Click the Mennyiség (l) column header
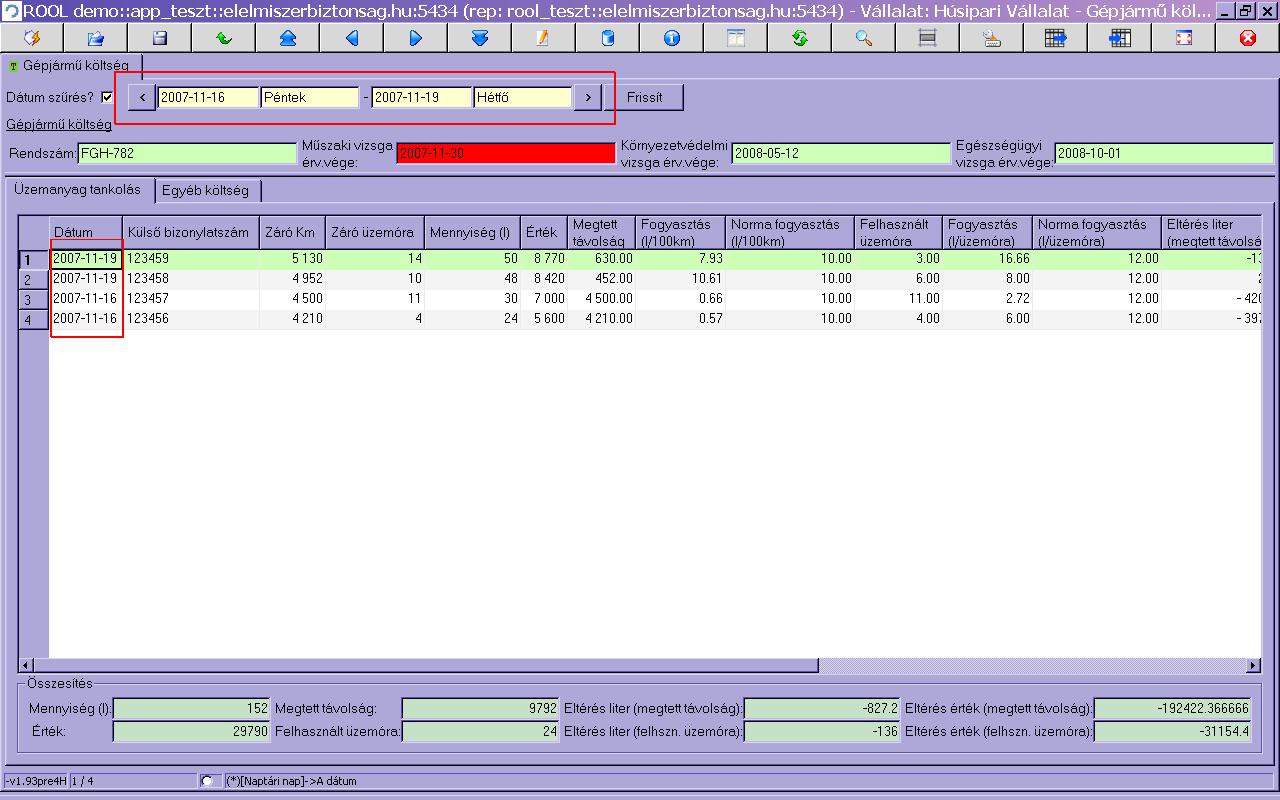1280x800 pixels. [472, 232]
